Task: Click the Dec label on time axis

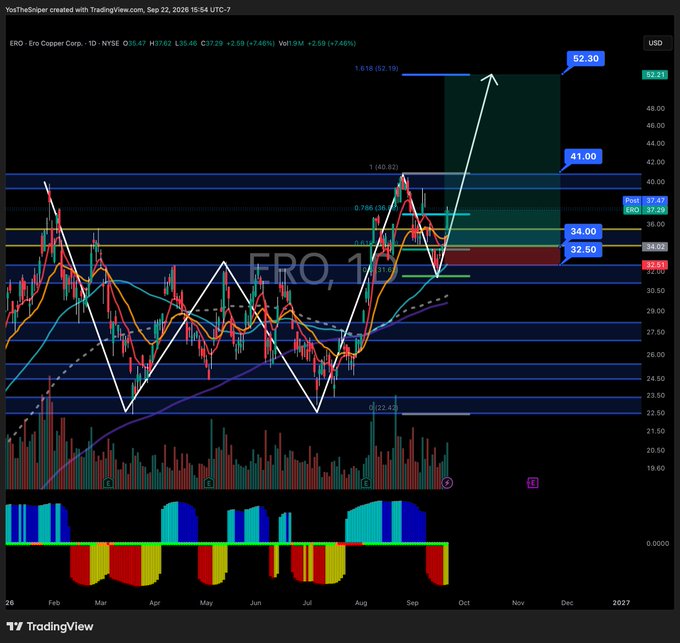Action: pos(567,603)
